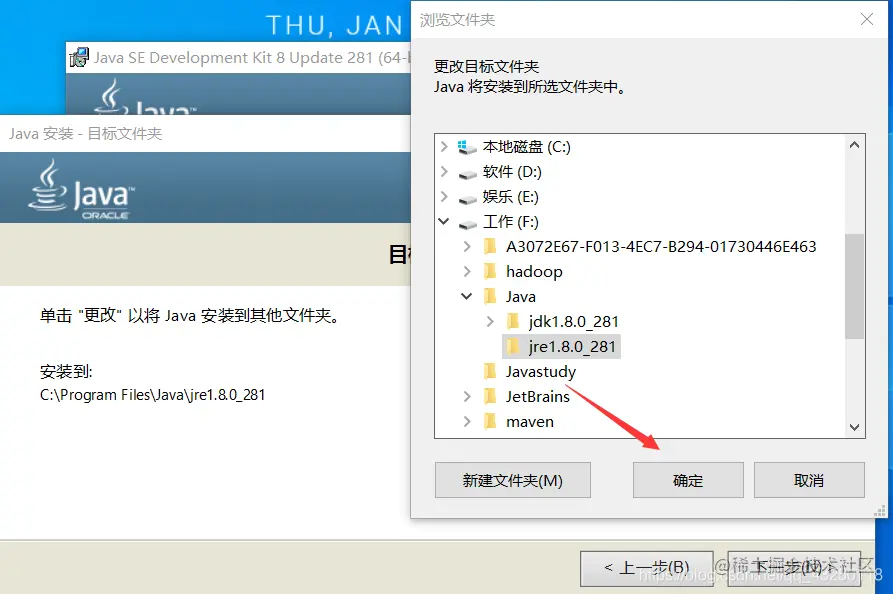Close the 浏览文件夹 dialog
The image size is (893, 594).
tap(867, 19)
